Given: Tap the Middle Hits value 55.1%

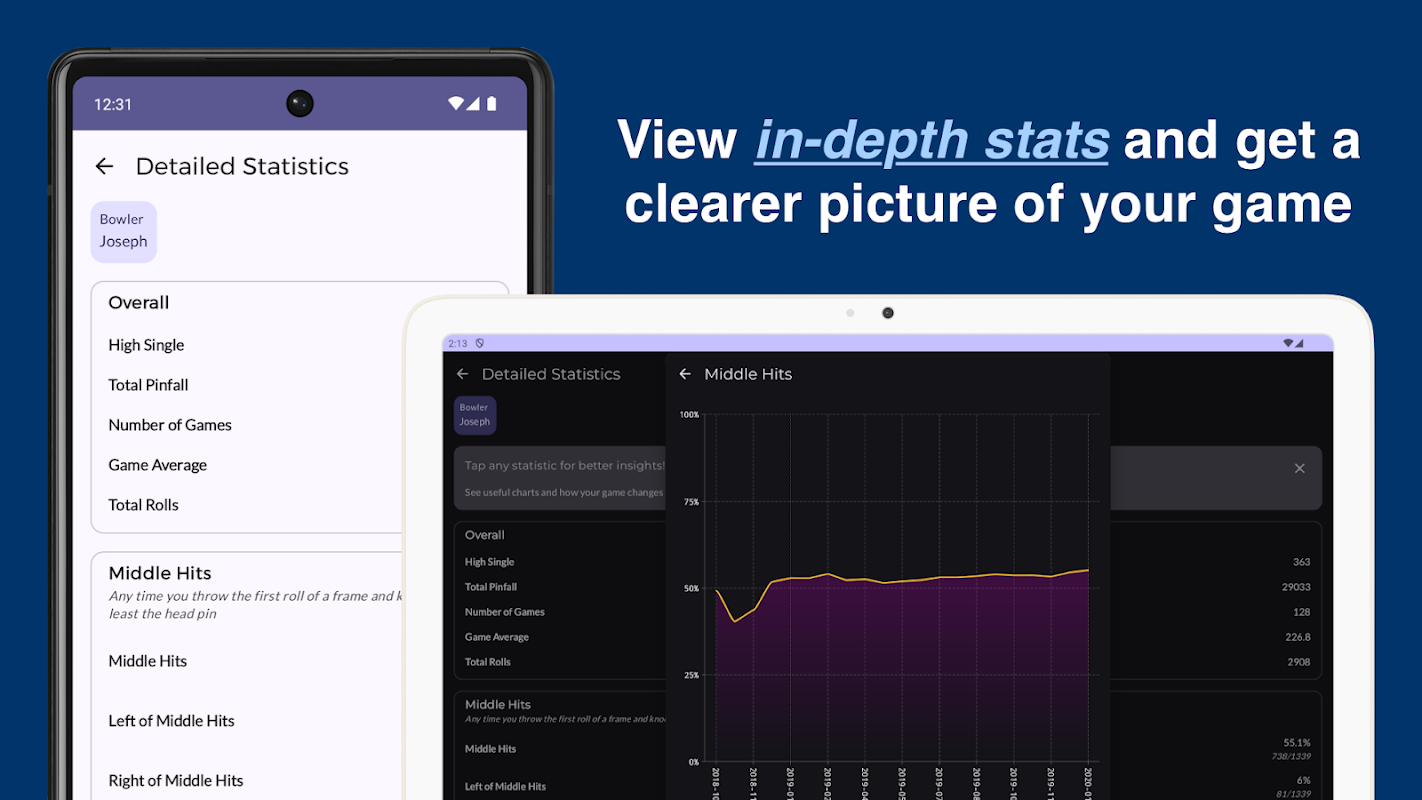Looking at the screenshot, I should pyautogui.click(x=1297, y=743).
